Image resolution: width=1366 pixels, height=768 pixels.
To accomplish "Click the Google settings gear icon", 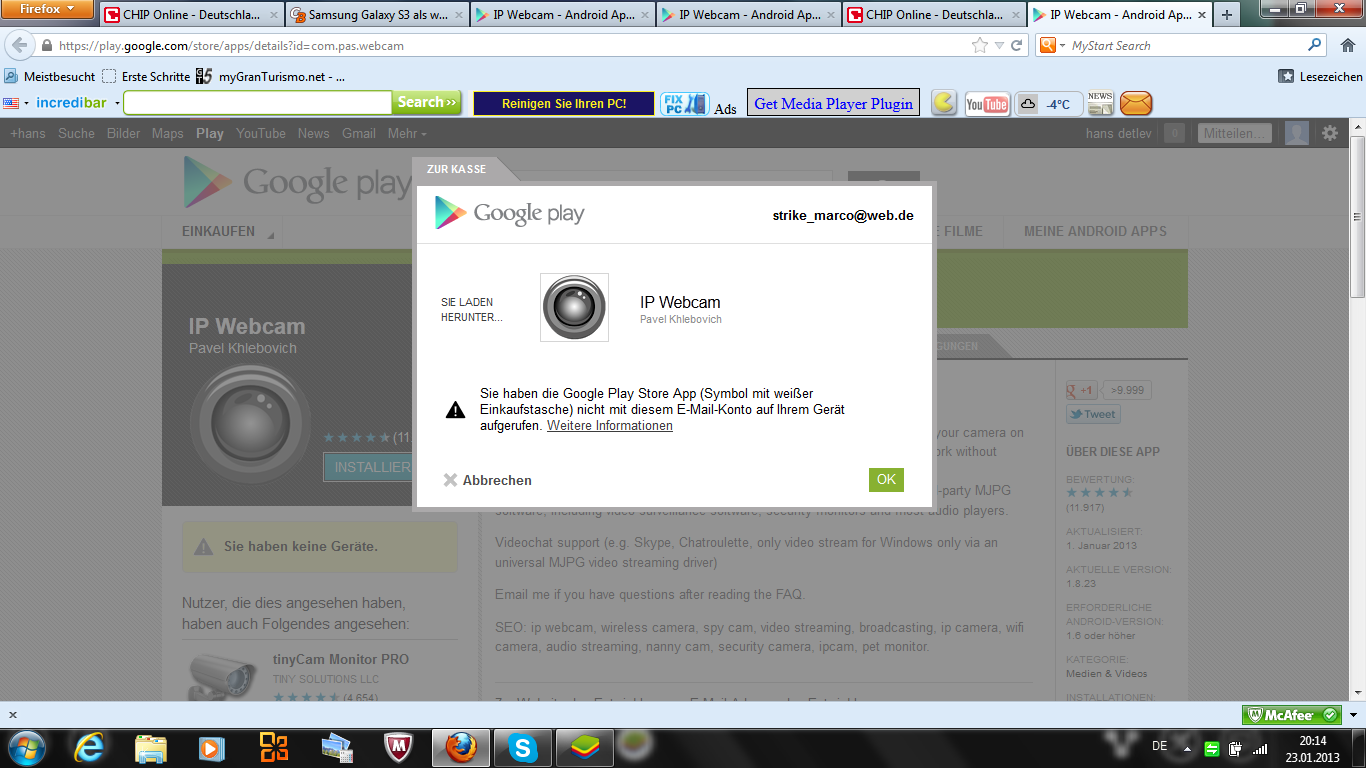I will click(1330, 133).
